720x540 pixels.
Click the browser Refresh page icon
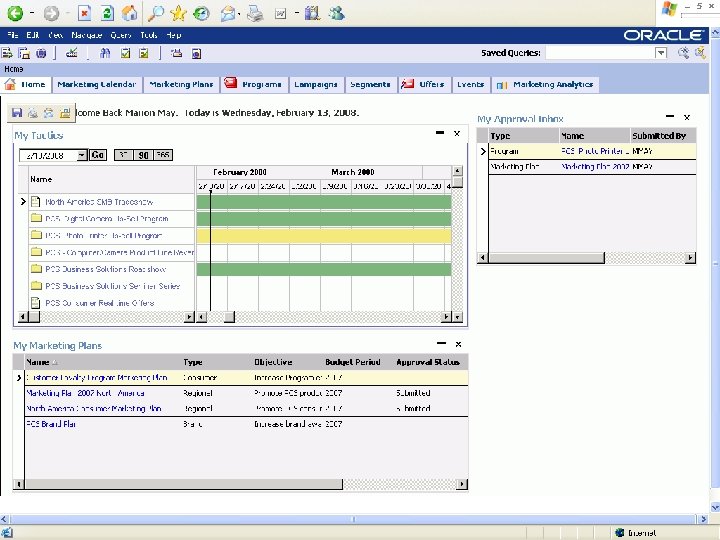tap(107, 13)
